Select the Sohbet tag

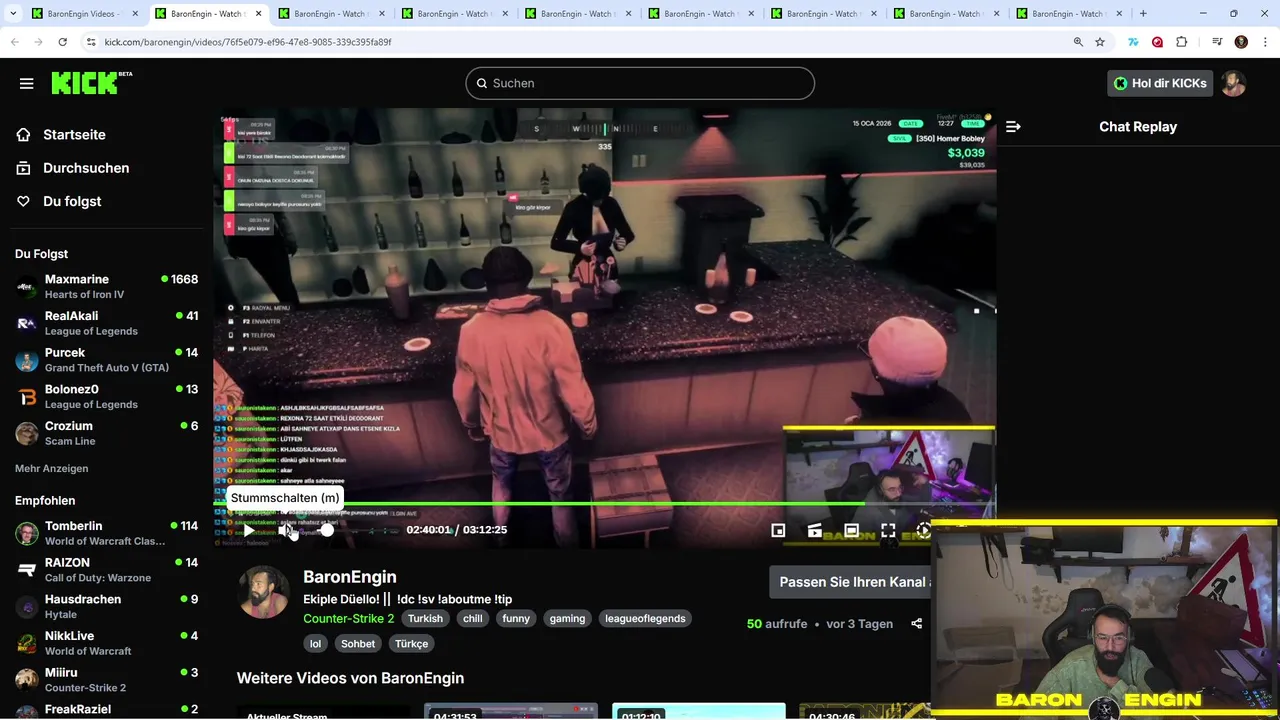pyautogui.click(x=358, y=644)
